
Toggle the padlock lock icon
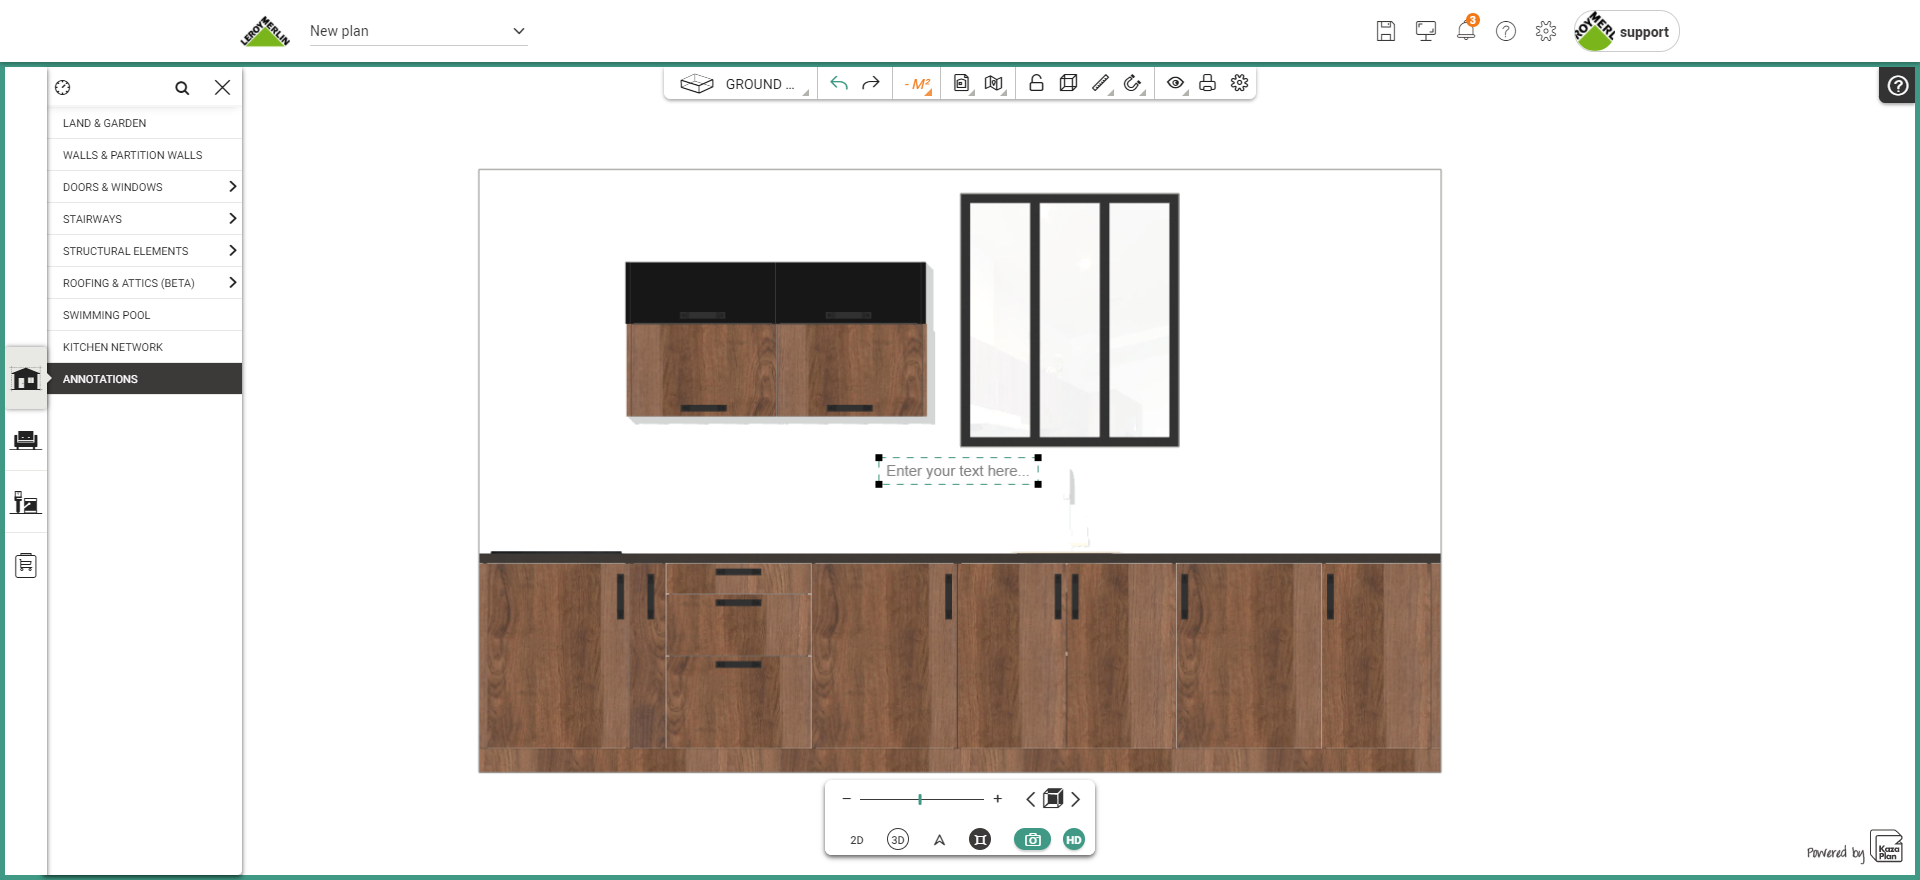coord(1037,83)
